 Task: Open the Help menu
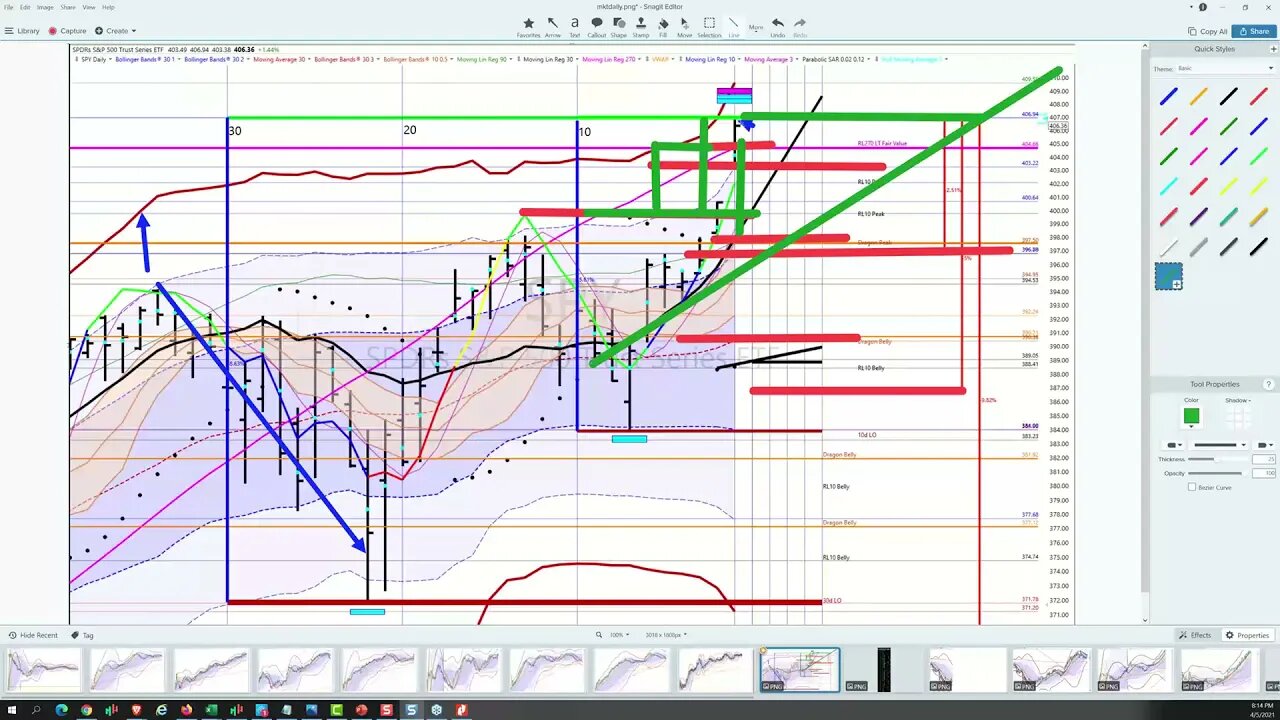click(108, 7)
